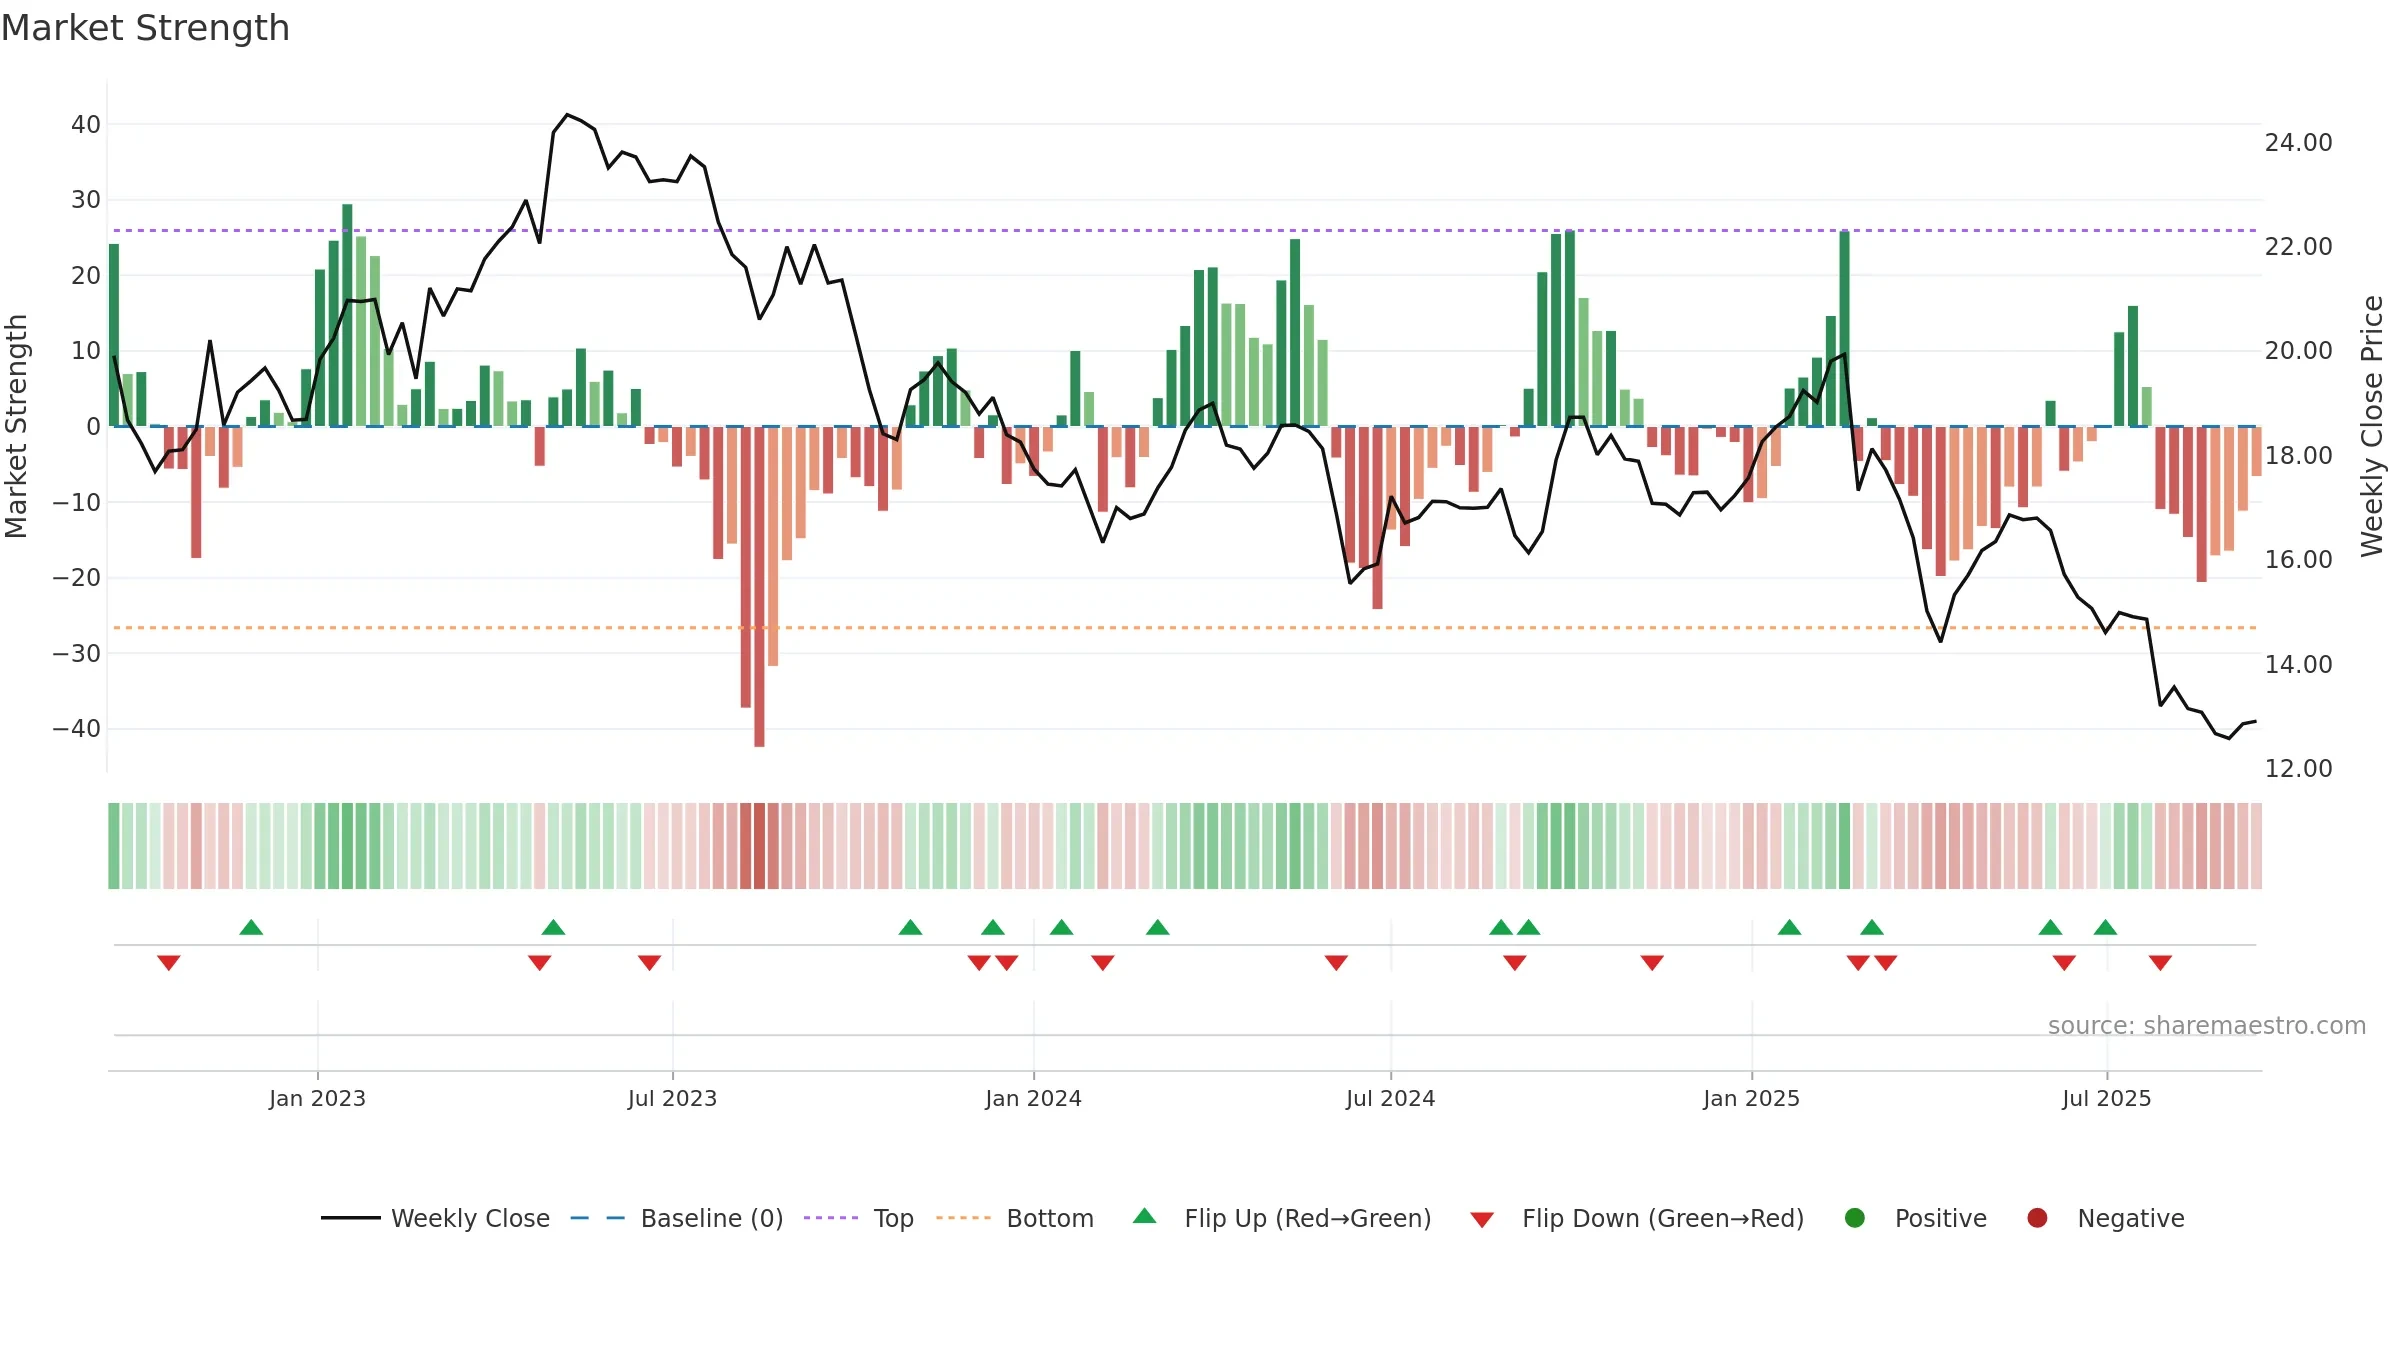Click the tallest green bar near Jan 2023
The width and height of the screenshot is (2400, 1350).
pyautogui.click(x=347, y=315)
